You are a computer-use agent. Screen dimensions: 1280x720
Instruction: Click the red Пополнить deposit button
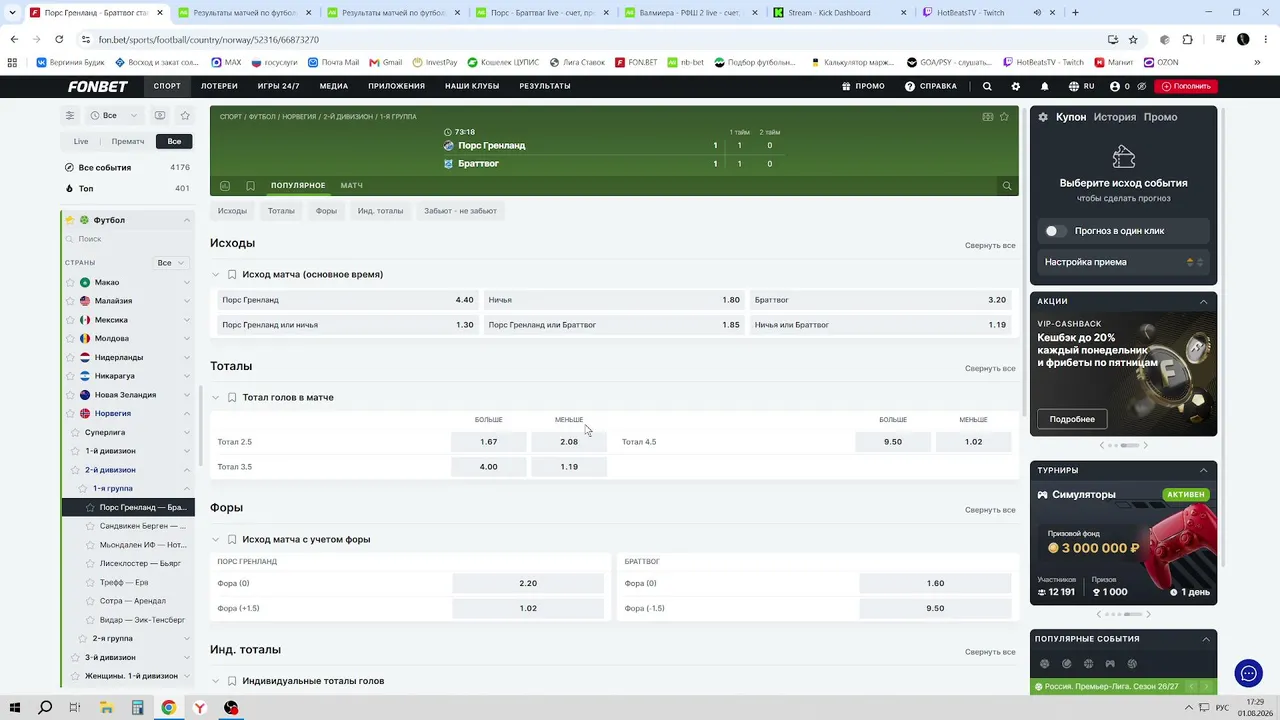pos(1186,86)
